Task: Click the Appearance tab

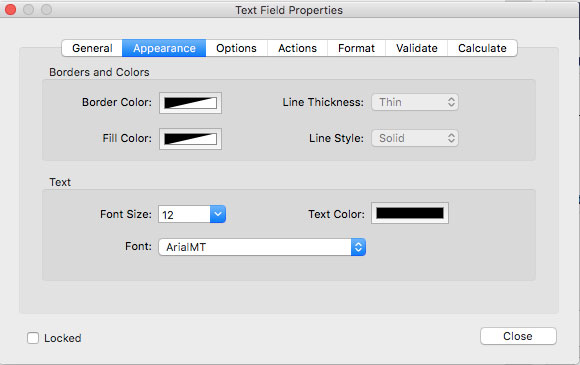Action: click(164, 48)
